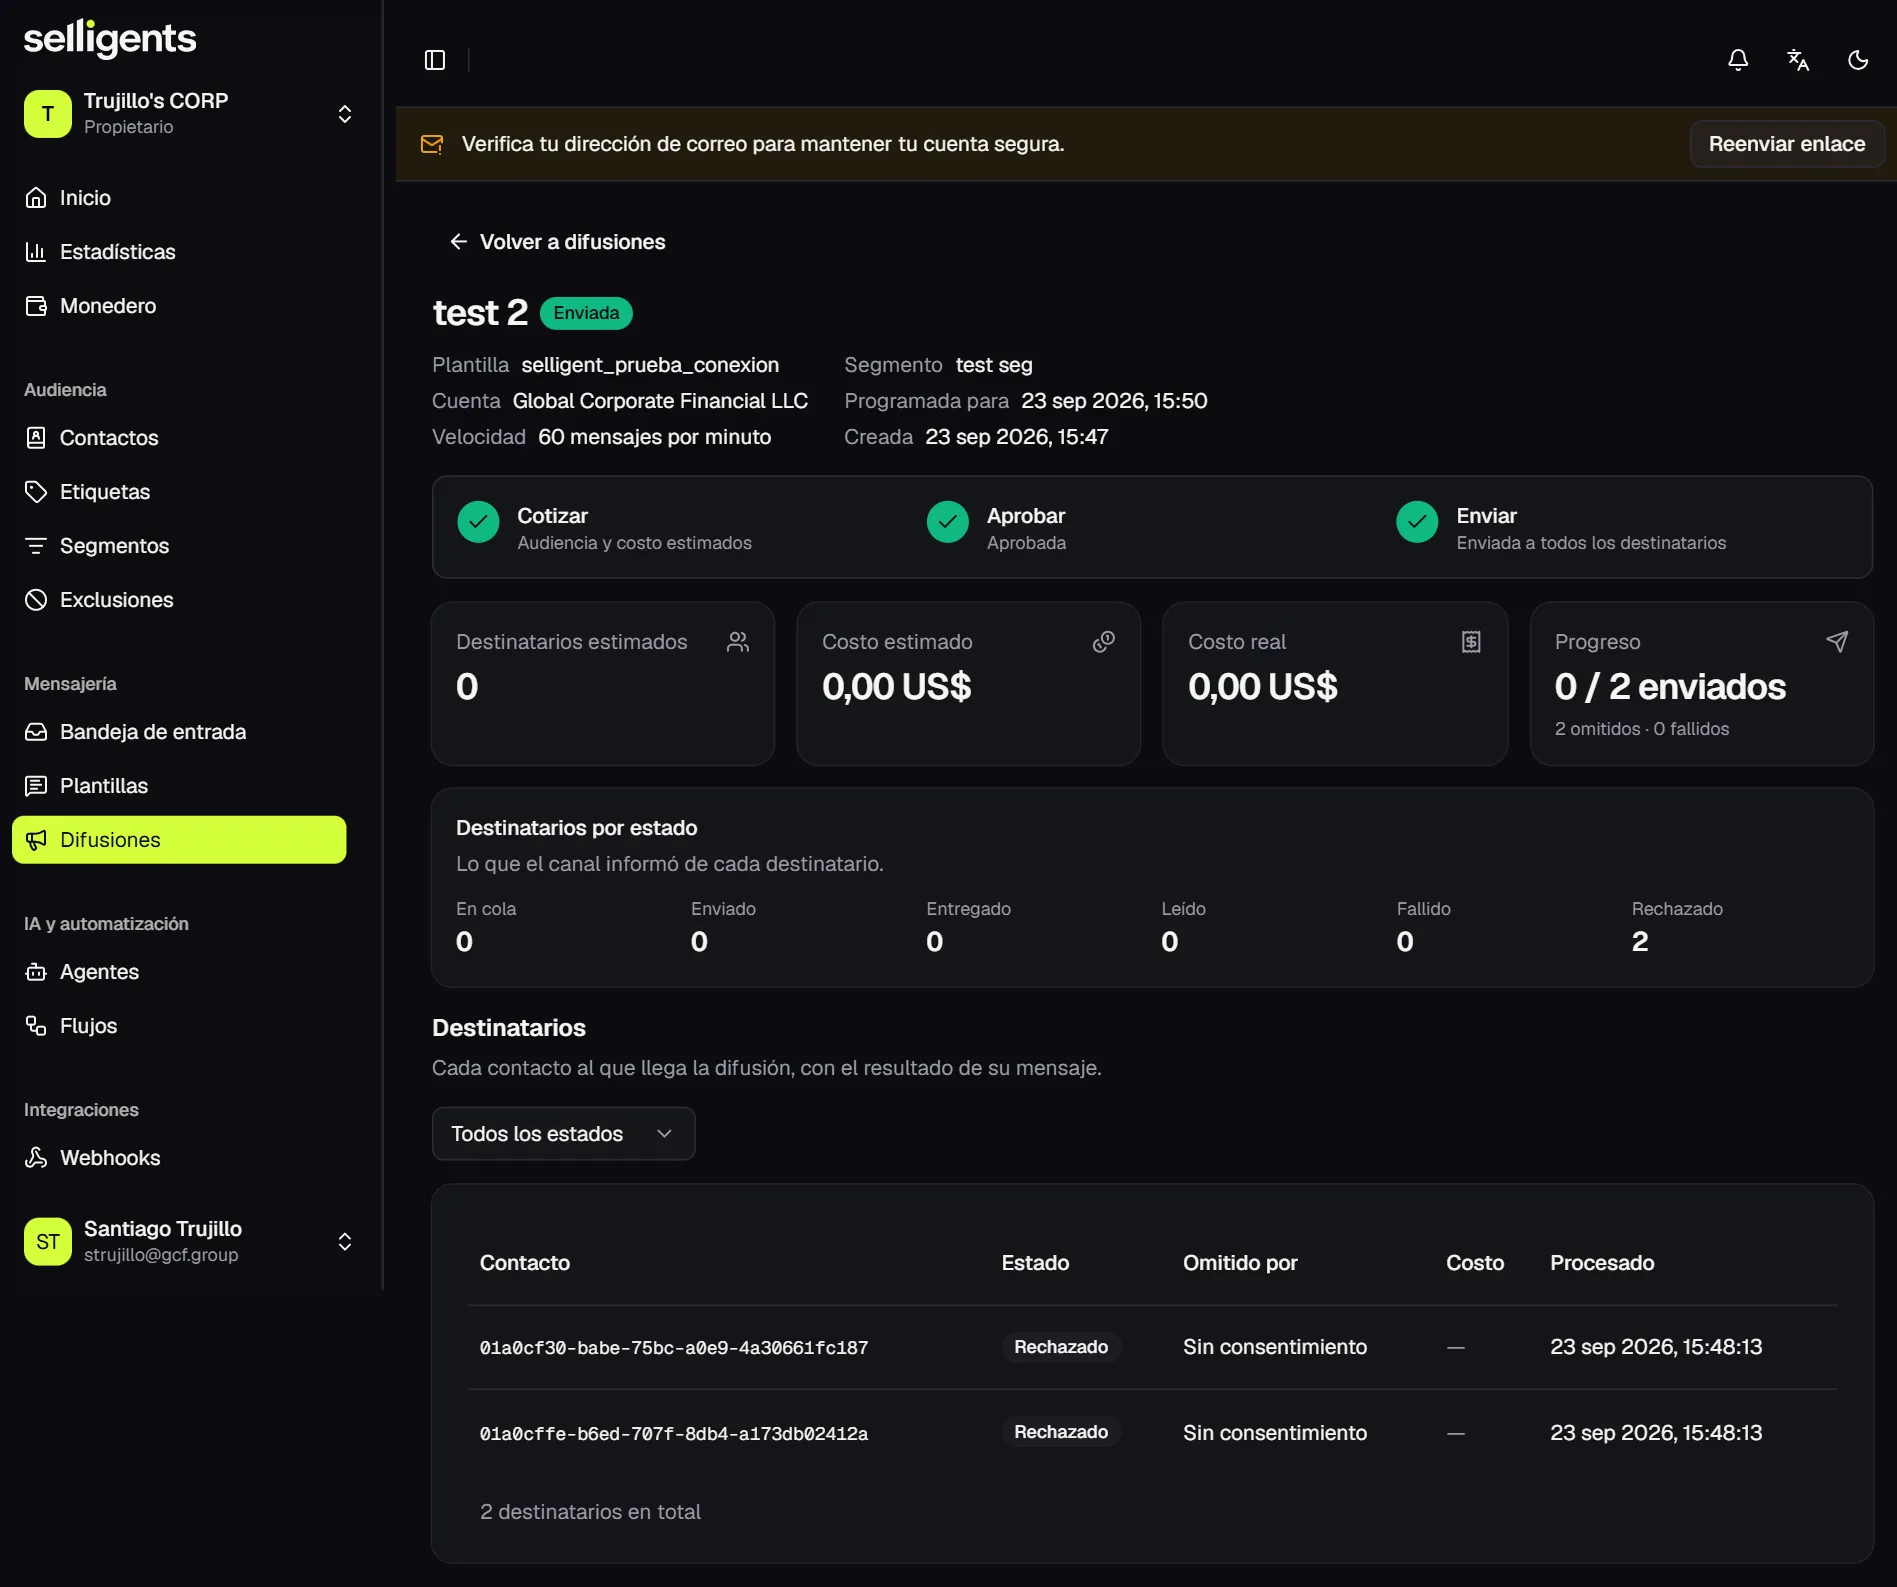Click the Aprobar green checkmark
Screen dimensions: 1897x1587
tap(948, 522)
